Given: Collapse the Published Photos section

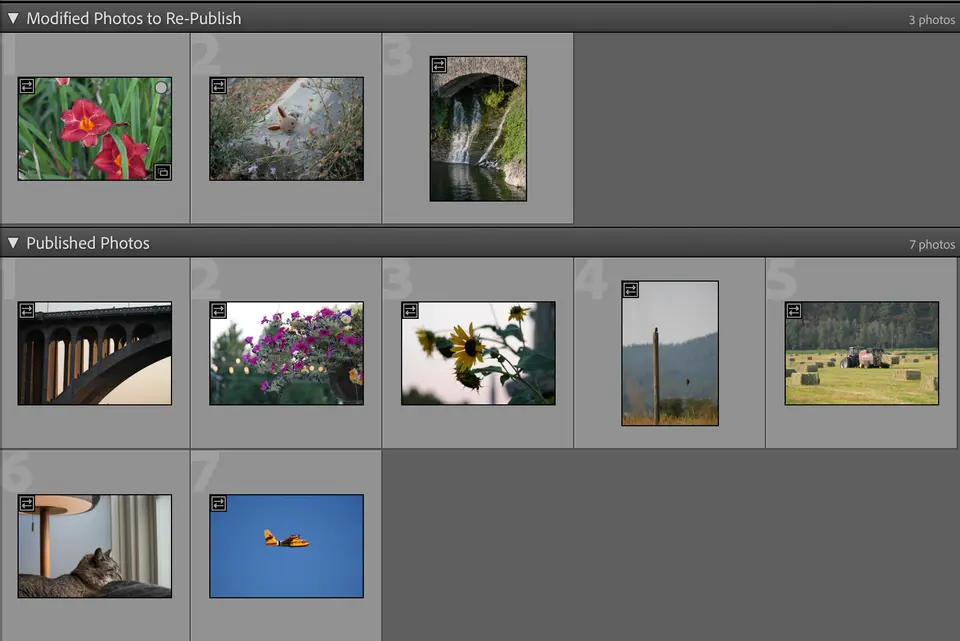Looking at the screenshot, I should [13, 243].
